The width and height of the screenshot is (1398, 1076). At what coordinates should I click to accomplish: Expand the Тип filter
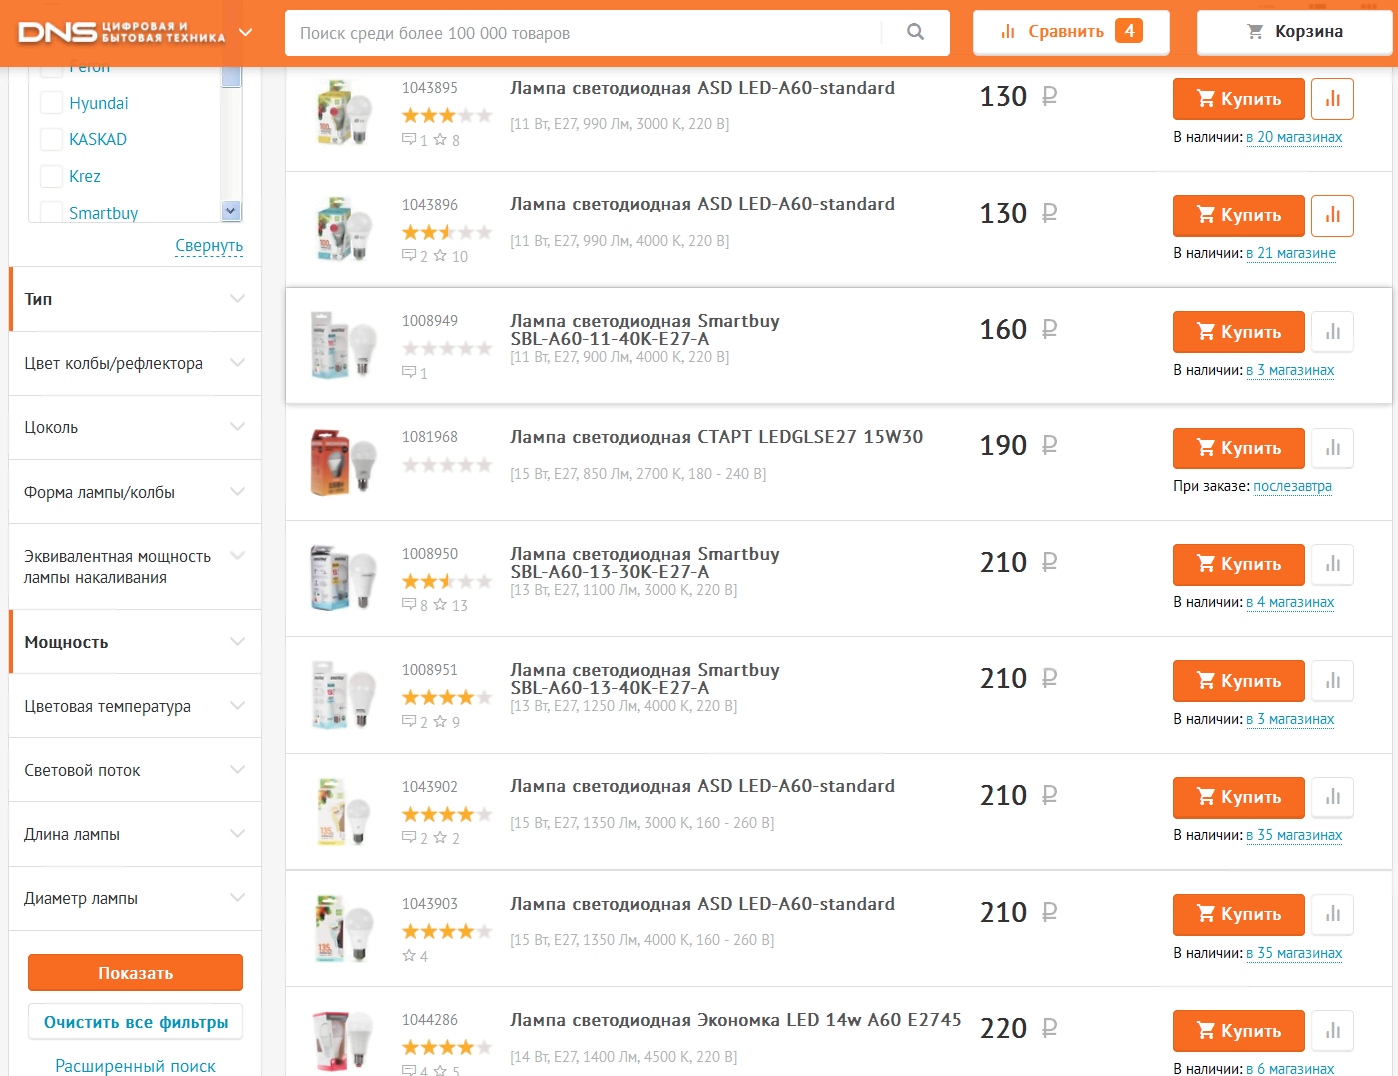pyautogui.click(x=135, y=299)
